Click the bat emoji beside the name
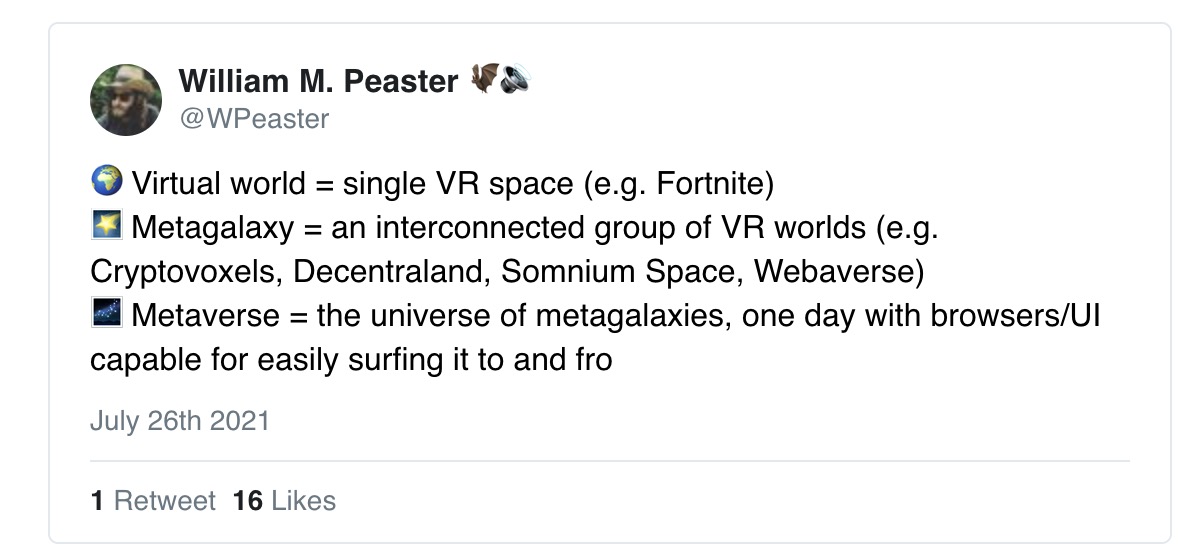 coord(484,78)
